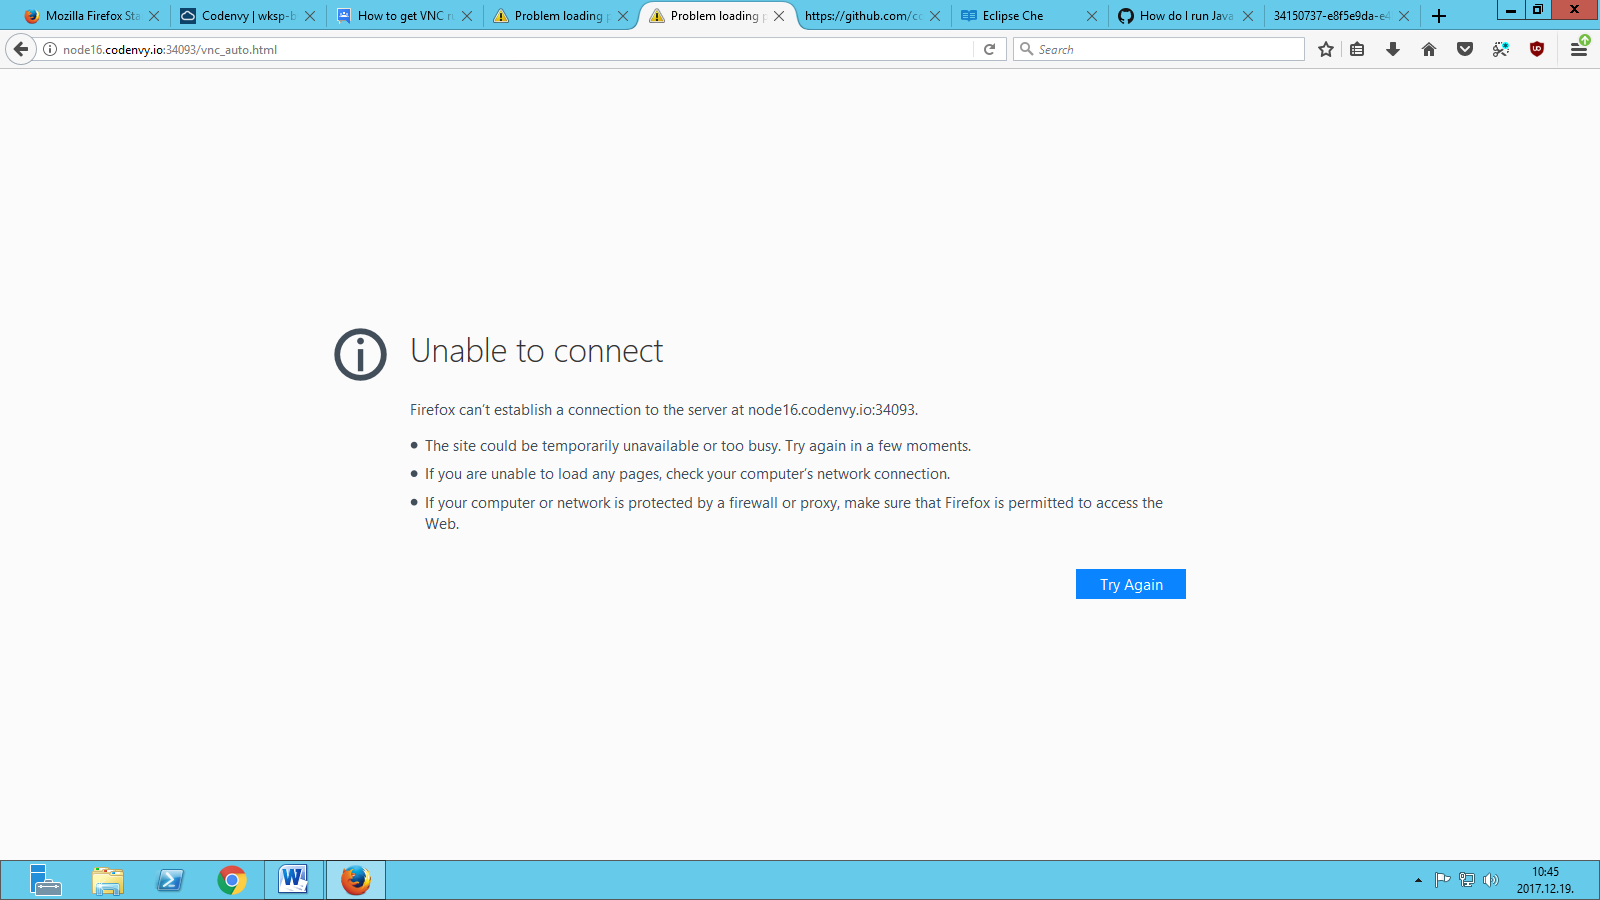Open a new tab with plus button
The height and width of the screenshot is (900, 1600).
(x=1439, y=16)
